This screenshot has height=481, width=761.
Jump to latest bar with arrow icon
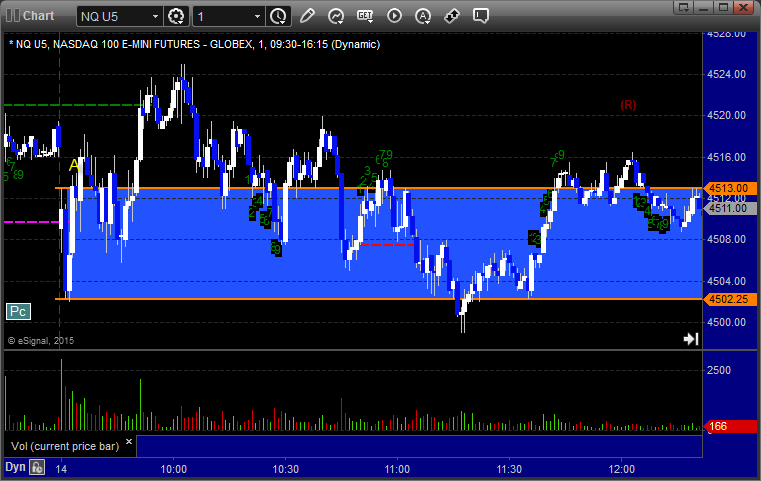coord(691,339)
